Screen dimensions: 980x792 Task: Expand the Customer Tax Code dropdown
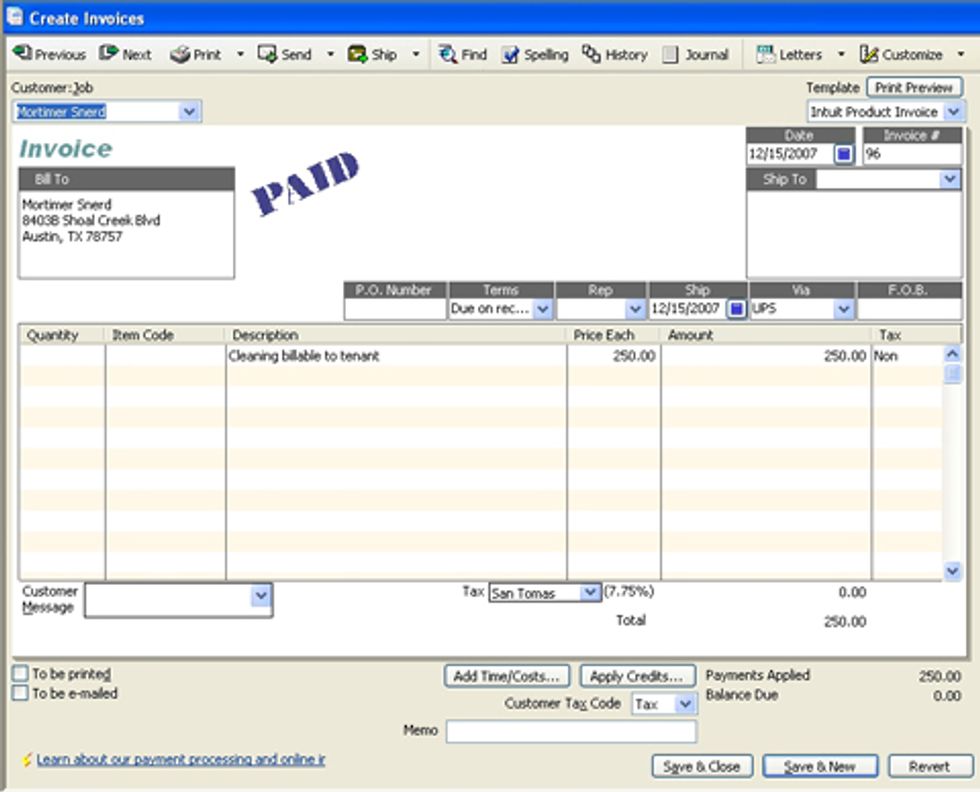[x=685, y=704]
